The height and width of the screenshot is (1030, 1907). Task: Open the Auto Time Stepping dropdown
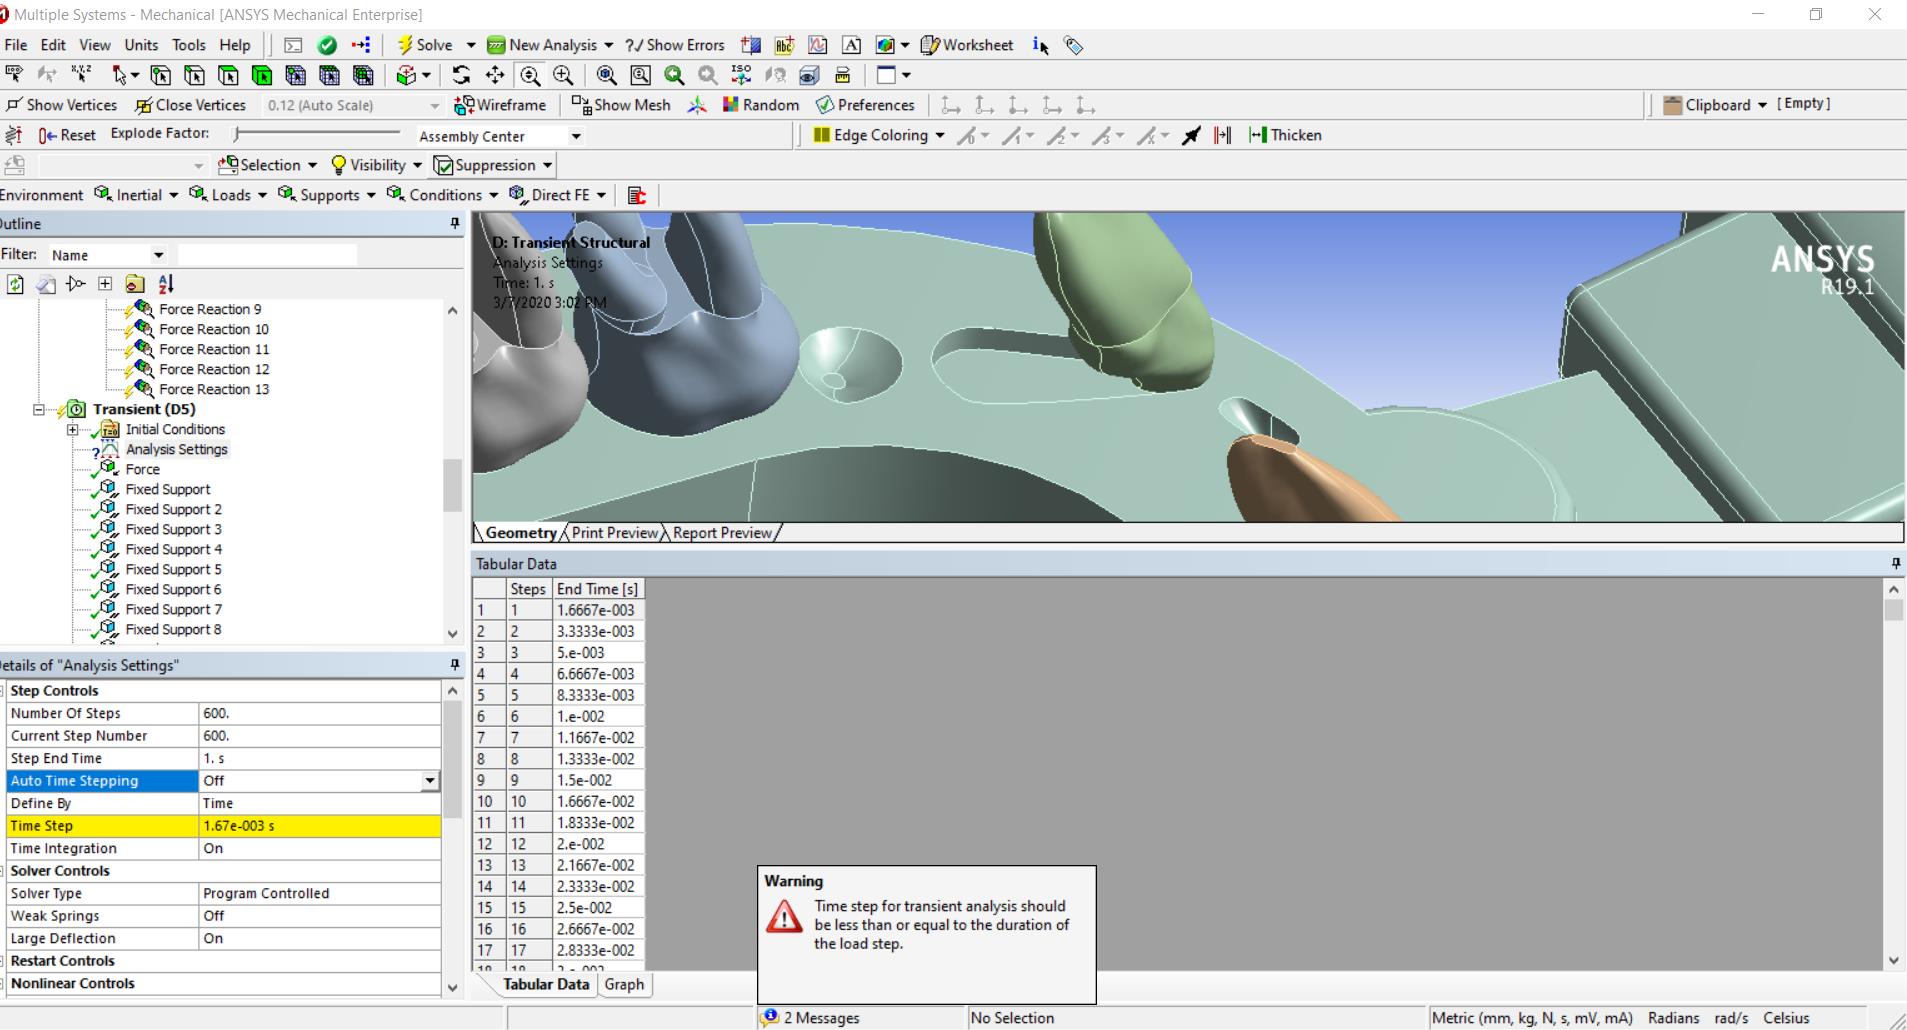pyautogui.click(x=430, y=781)
